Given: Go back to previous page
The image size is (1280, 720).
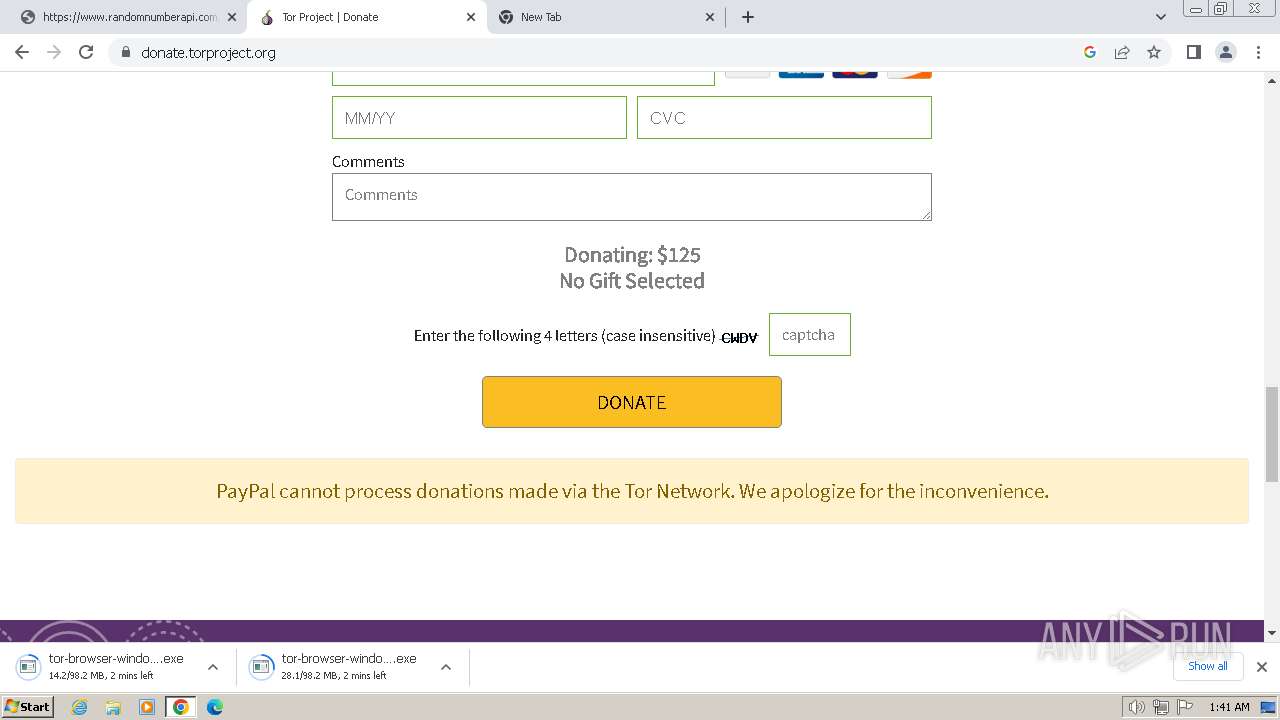Looking at the screenshot, I should (x=22, y=52).
